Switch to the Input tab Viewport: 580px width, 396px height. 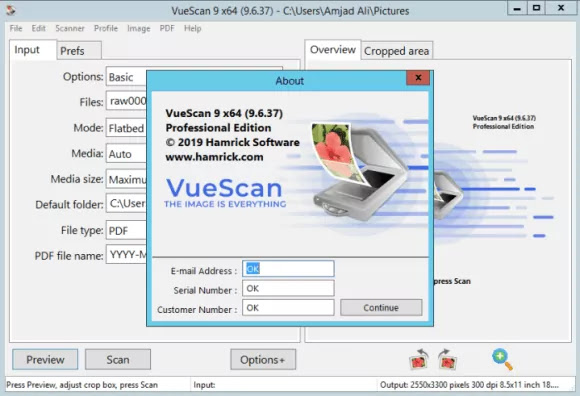pos(33,50)
